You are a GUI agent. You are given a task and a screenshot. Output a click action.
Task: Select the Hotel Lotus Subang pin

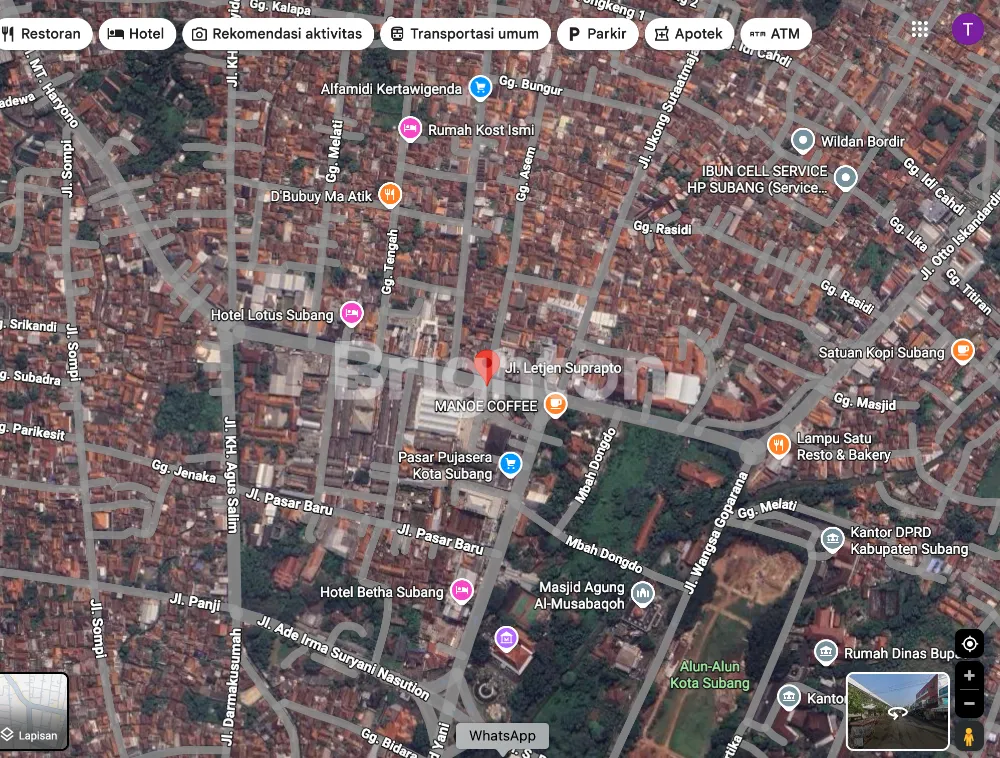[x=351, y=314]
